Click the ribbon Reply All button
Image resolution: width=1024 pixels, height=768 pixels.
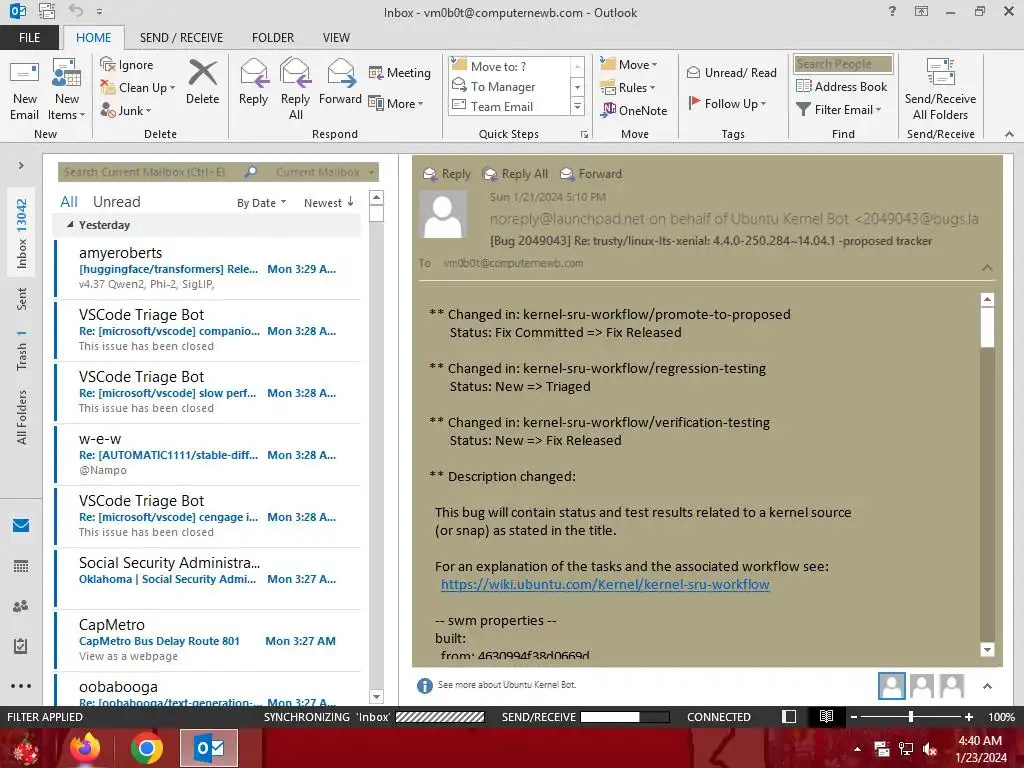pyautogui.click(x=295, y=90)
